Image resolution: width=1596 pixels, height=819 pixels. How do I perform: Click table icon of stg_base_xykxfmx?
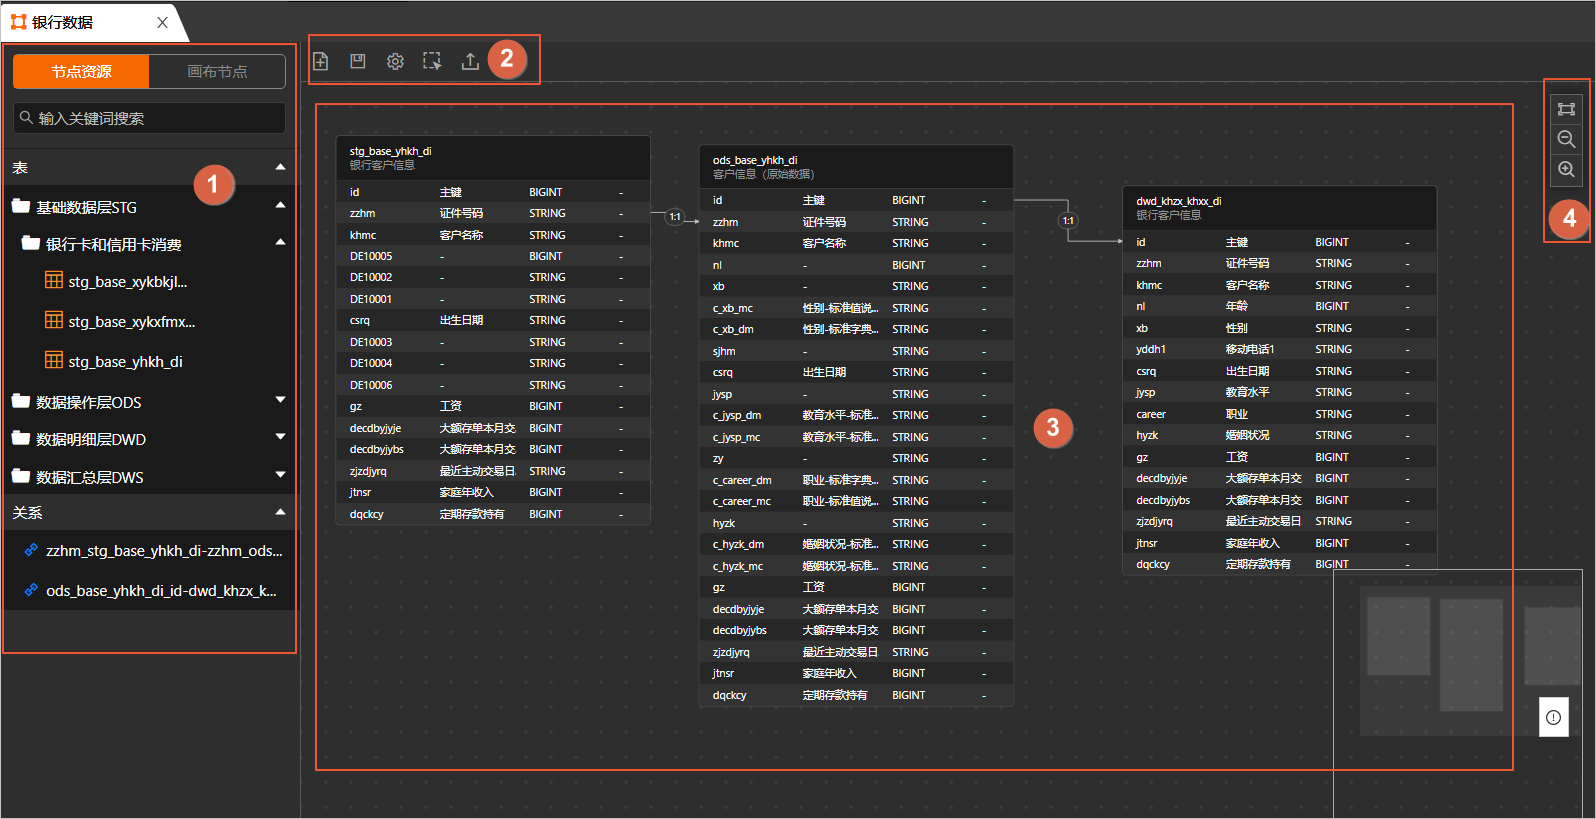click(x=54, y=320)
